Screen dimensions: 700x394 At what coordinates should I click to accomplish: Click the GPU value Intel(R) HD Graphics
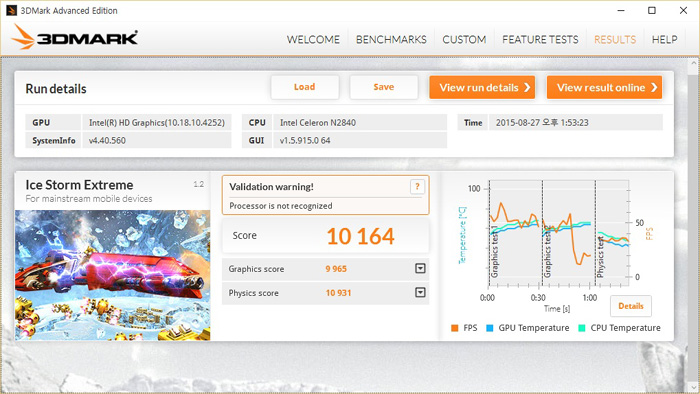(157, 123)
